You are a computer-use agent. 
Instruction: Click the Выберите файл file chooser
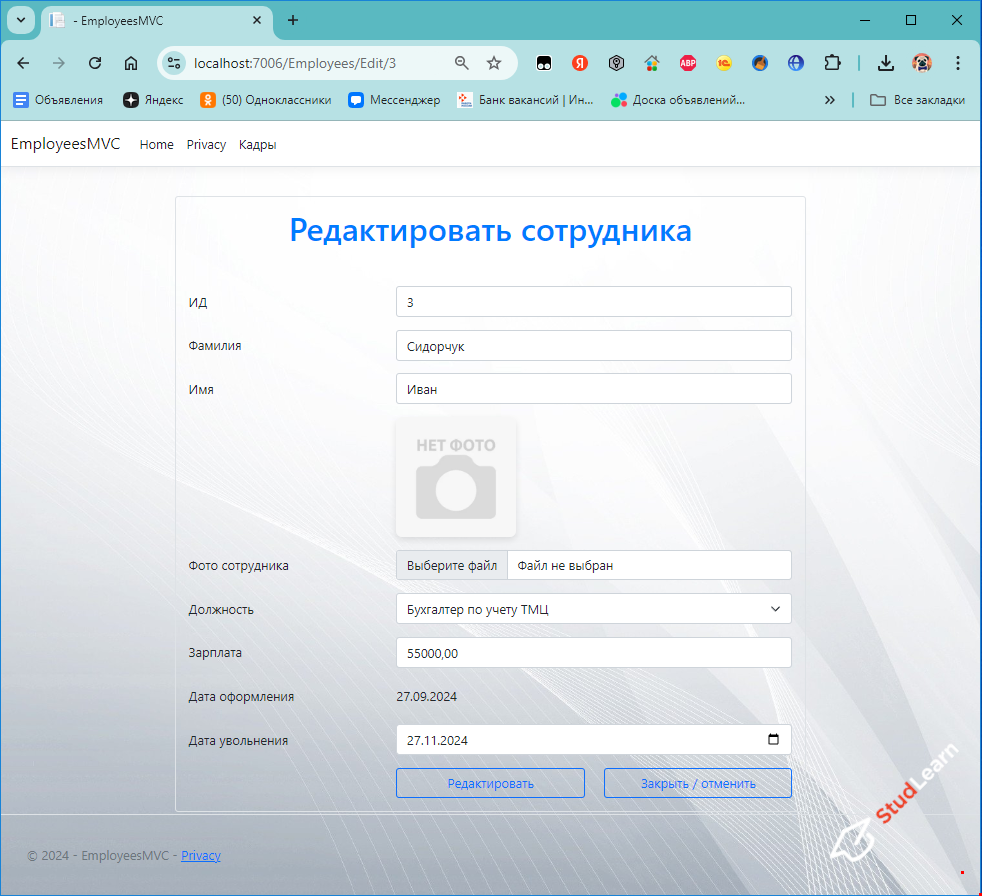452,565
